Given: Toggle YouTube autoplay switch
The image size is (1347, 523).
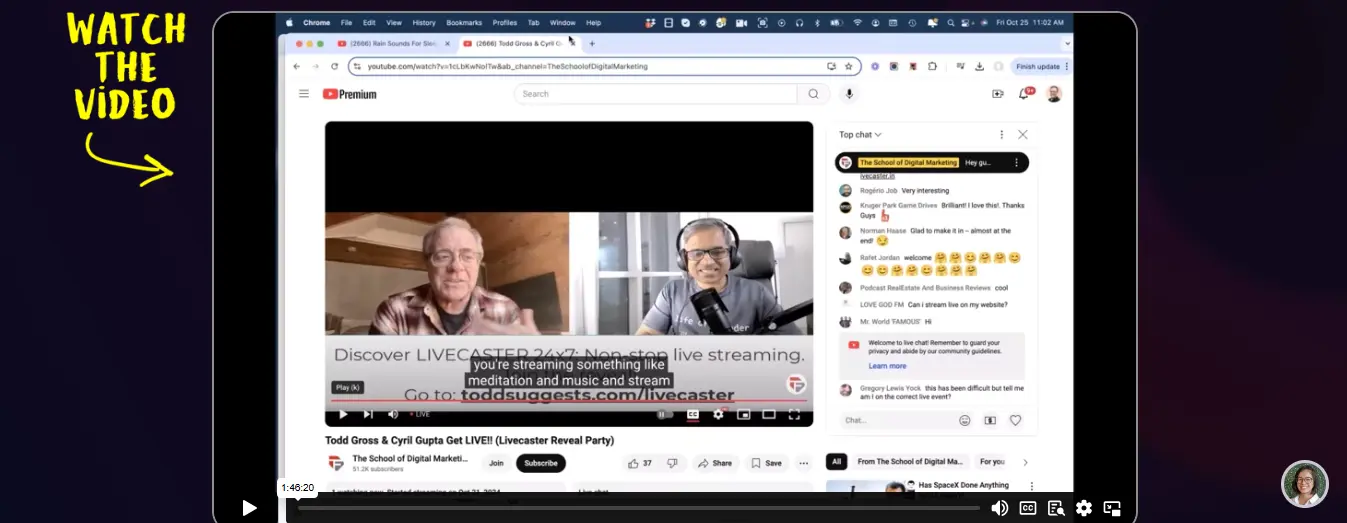Looking at the screenshot, I should pyautogui.click(x=665, y=414).
